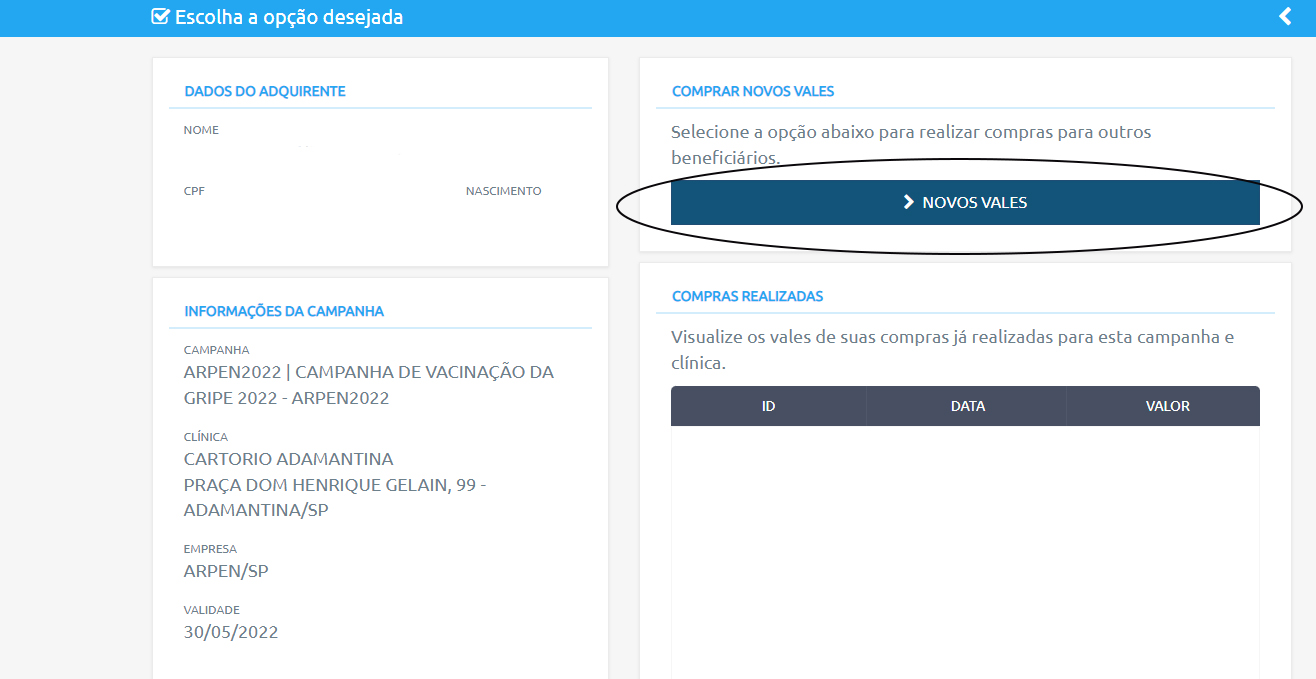
Task: Click the checkbox icon beside 'Escolha a opção desejada'
Action: tap(160, 17)
